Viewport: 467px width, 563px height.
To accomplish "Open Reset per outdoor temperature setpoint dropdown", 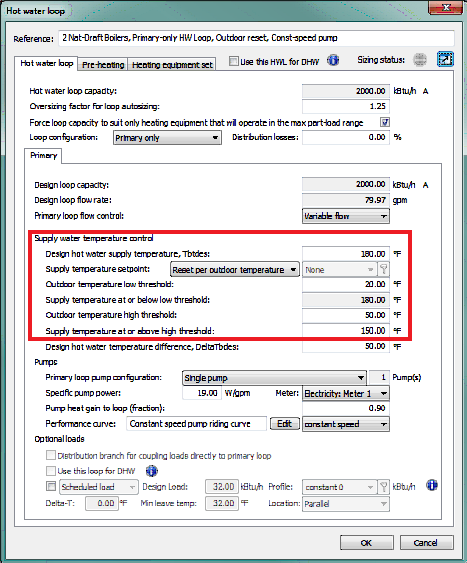I will (235, 270).
